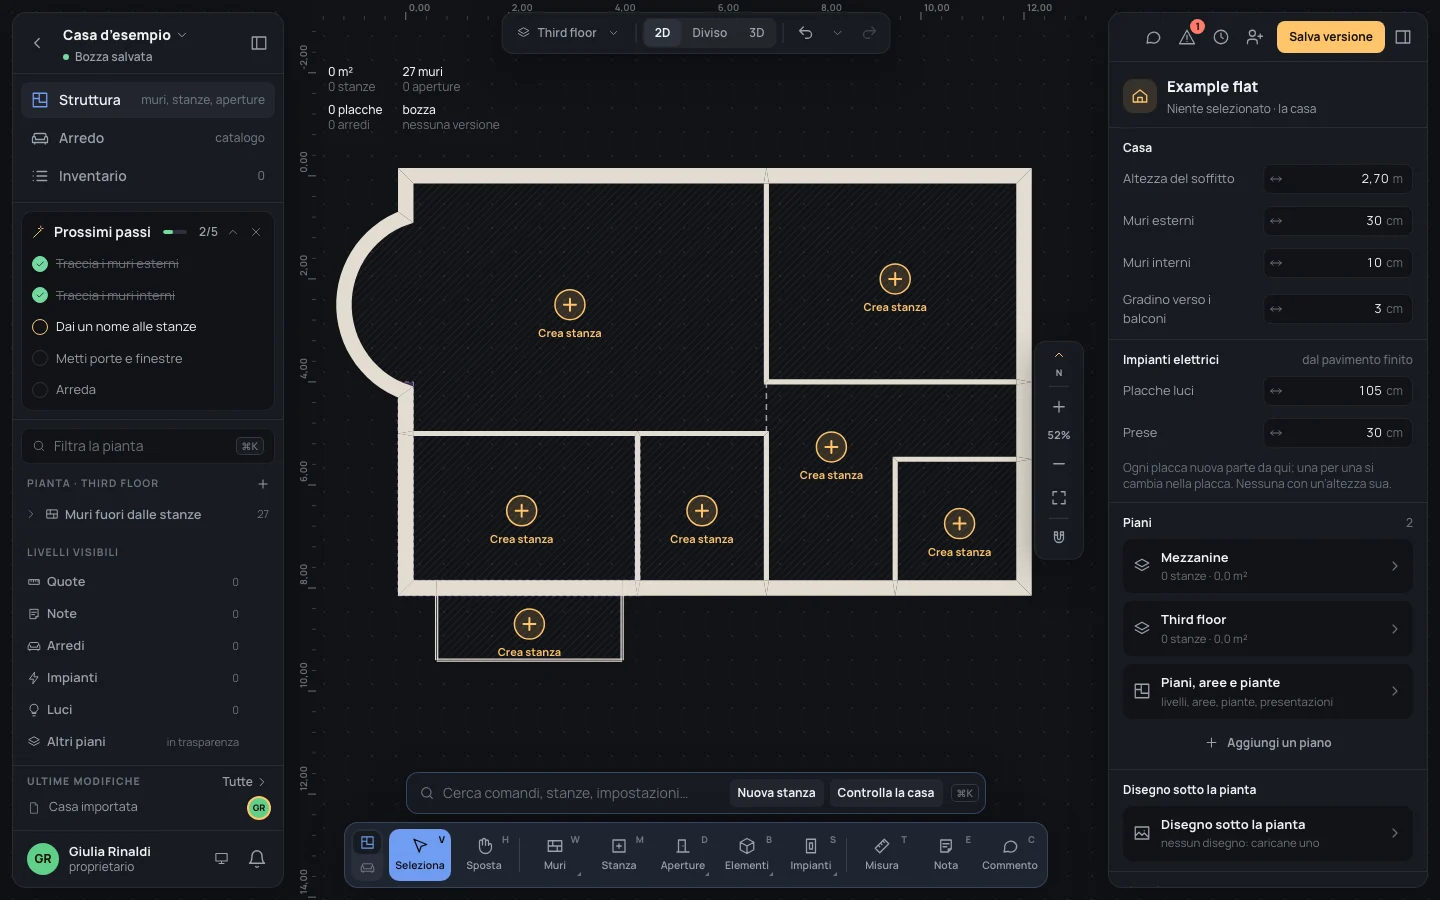Open the warnings triangle with badge
Image resolution: width=1440 pixels, height=900 pixels.
1187,37
